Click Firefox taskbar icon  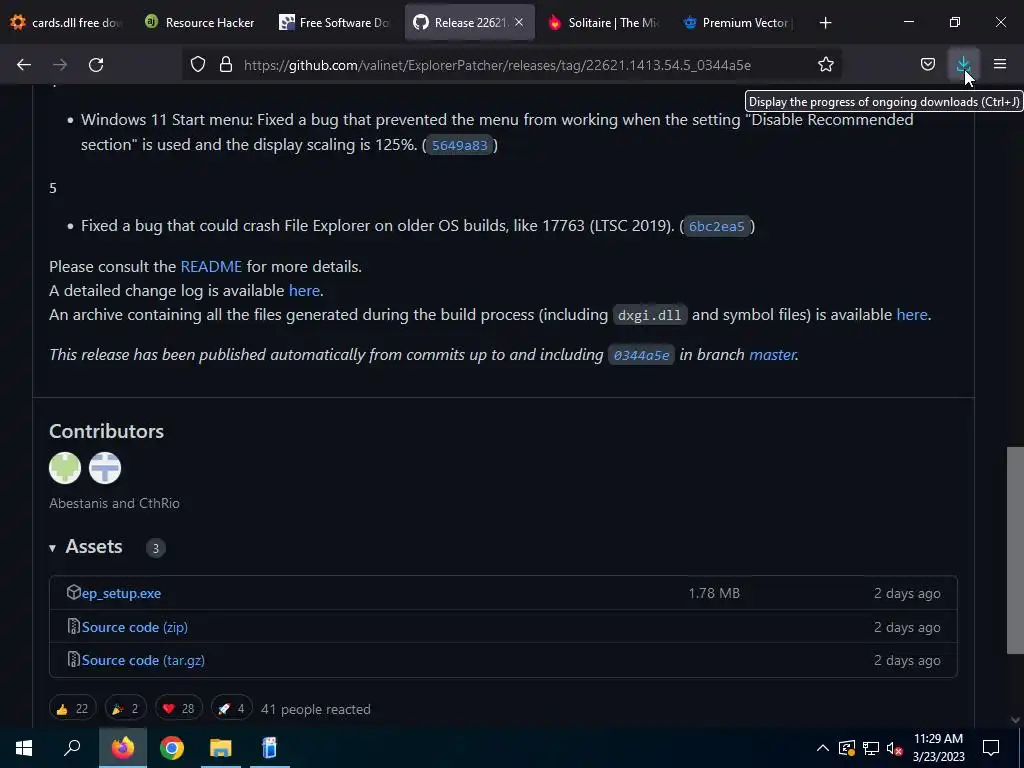(x=123, y=748)
